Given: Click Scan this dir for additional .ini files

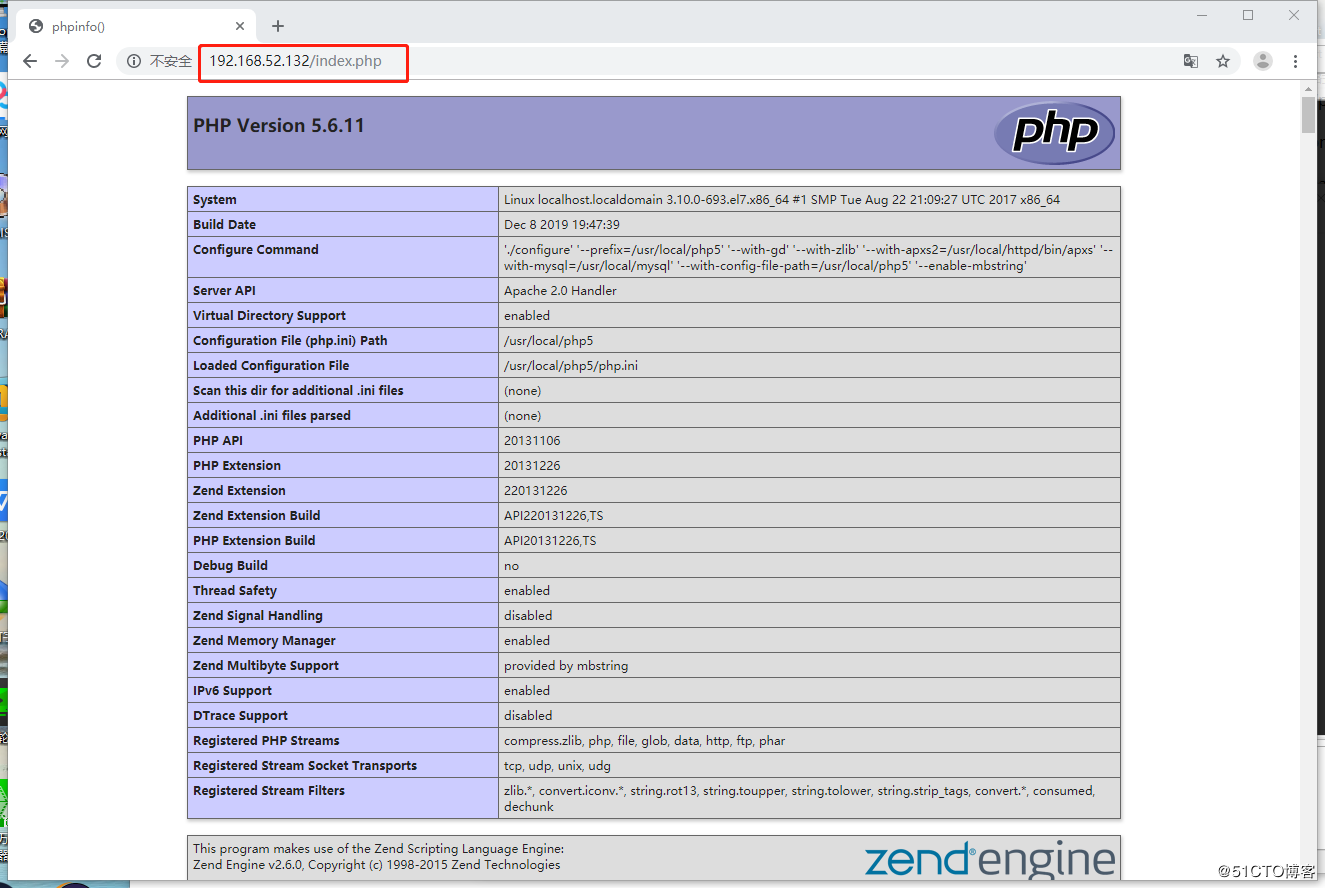Looking at the screenshot, I should [298, 391].
